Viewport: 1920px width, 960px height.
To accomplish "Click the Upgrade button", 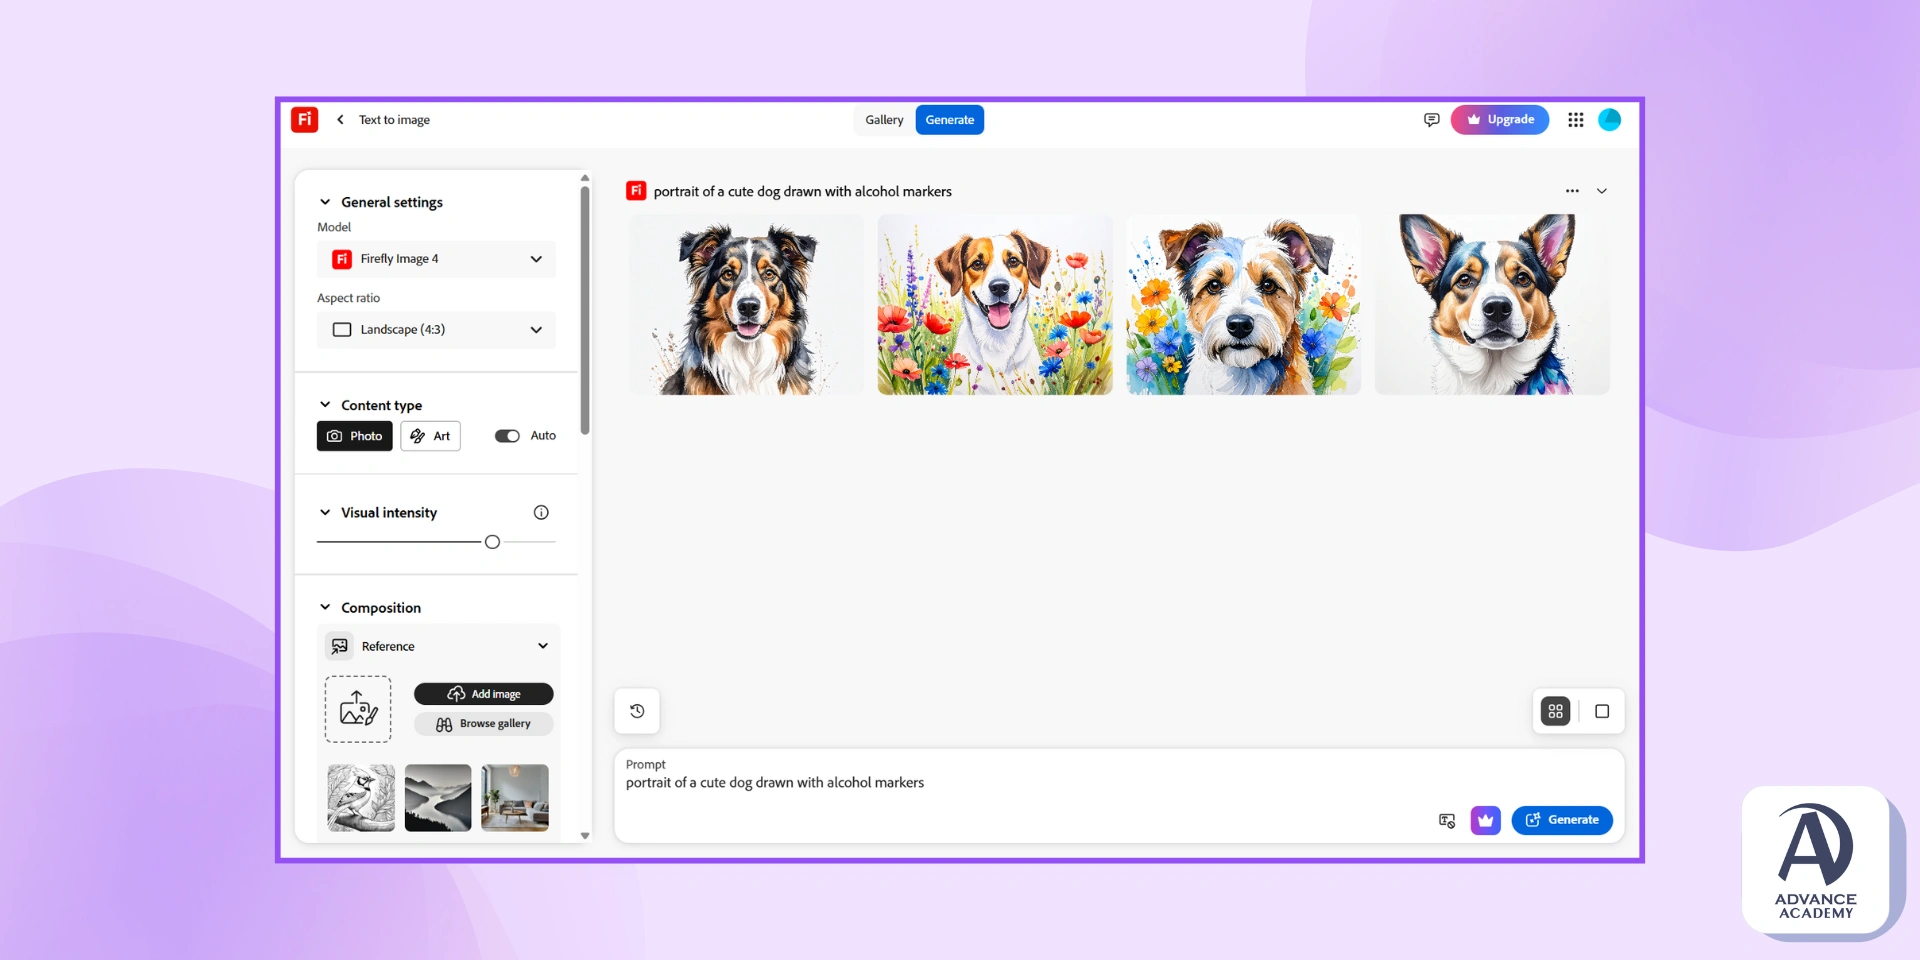I will (x=1499, y=120).
